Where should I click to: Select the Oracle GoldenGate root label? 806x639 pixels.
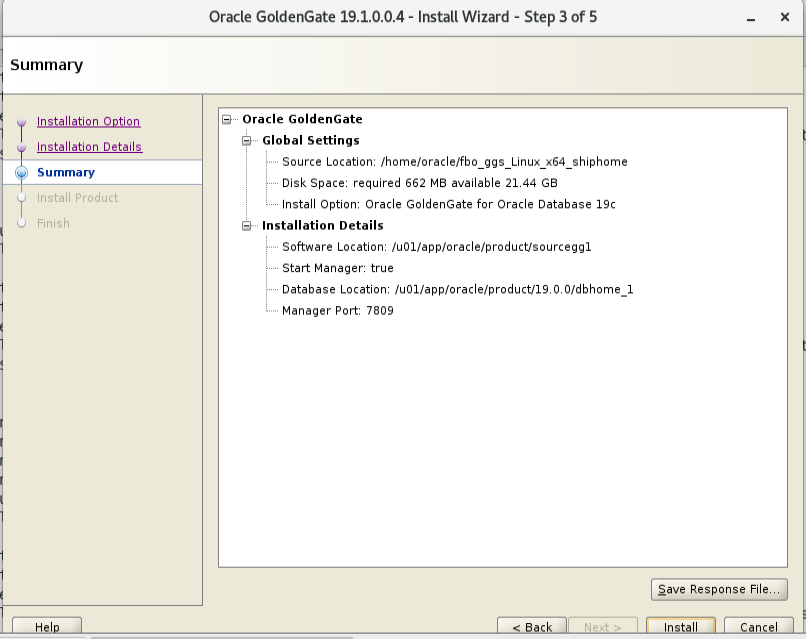[x=302, y=119]
